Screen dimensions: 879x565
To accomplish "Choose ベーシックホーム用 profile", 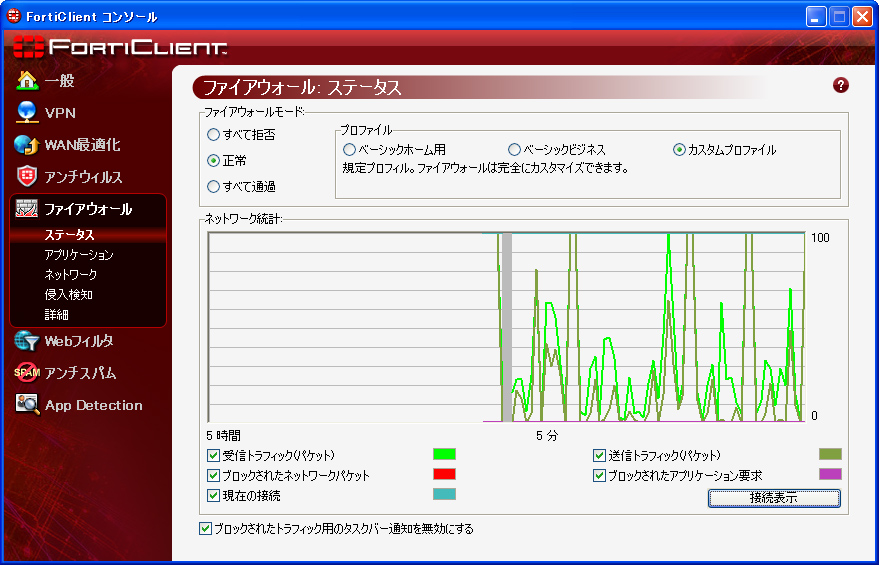I will coord(349,150).
